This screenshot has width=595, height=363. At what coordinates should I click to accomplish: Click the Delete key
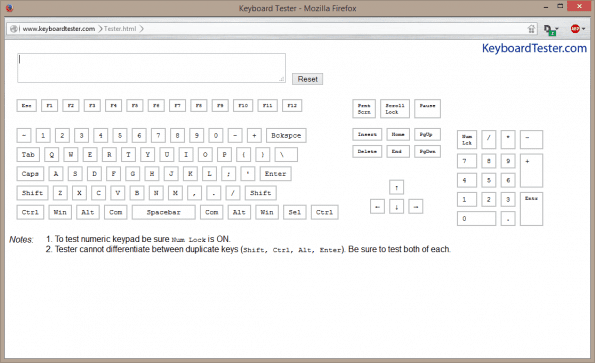tap(367, 151)
